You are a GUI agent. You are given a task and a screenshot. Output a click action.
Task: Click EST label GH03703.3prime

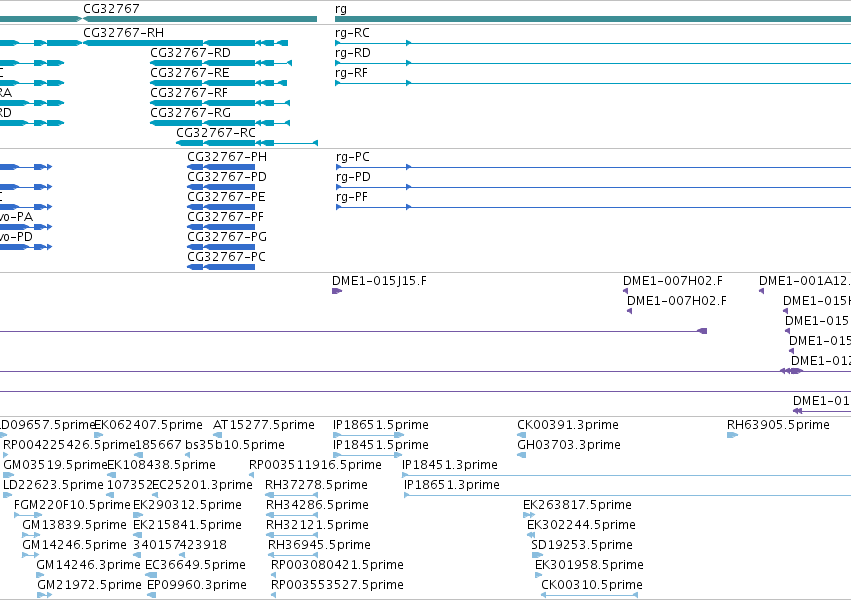569,445
